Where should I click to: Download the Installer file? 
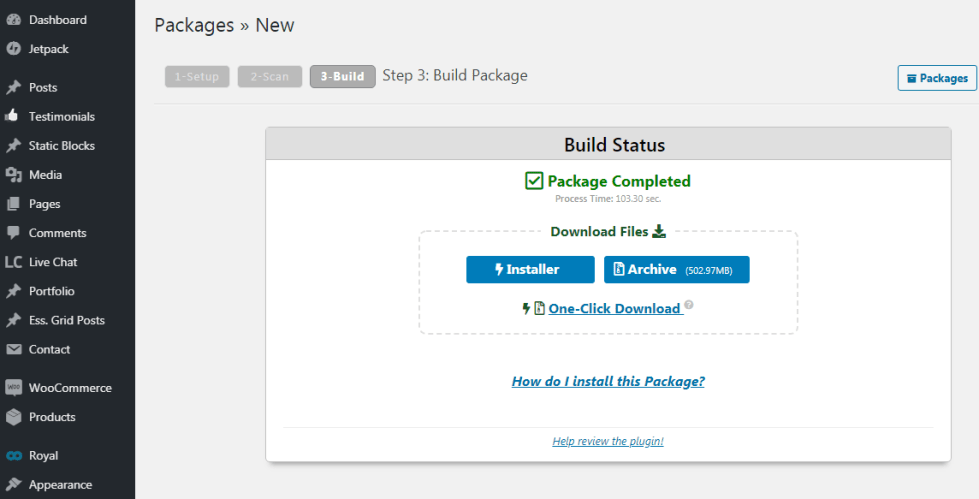click(x=530, y=269)
